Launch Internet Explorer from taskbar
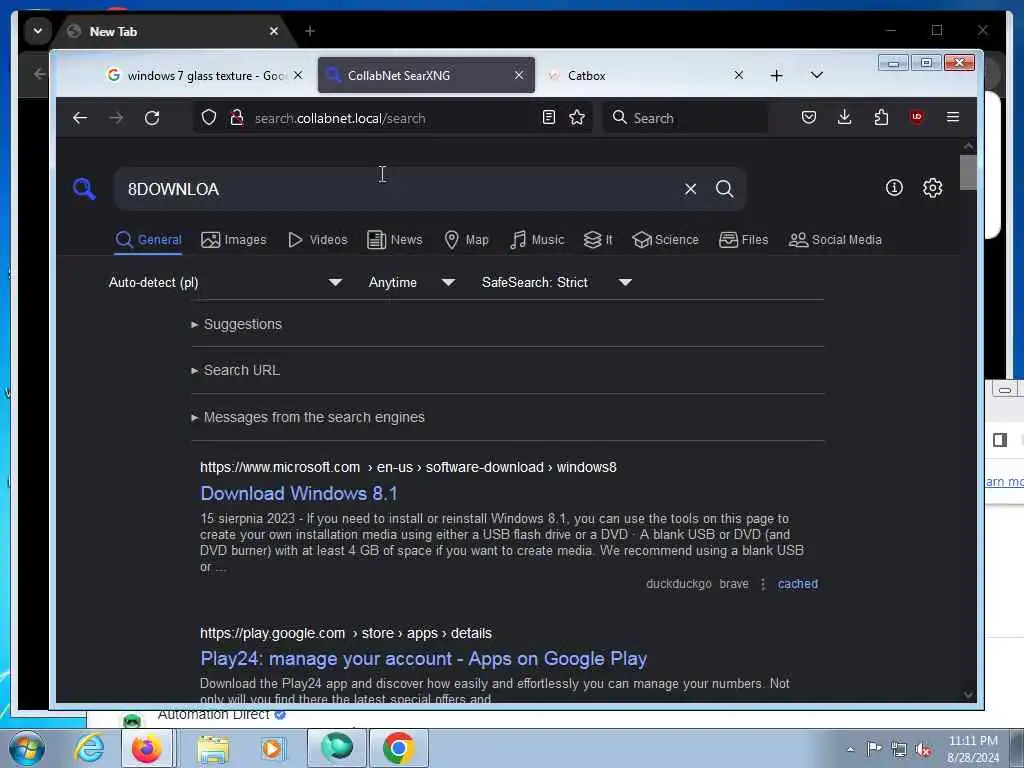The width and height of the screenshot is (1024, 768). 89,748
